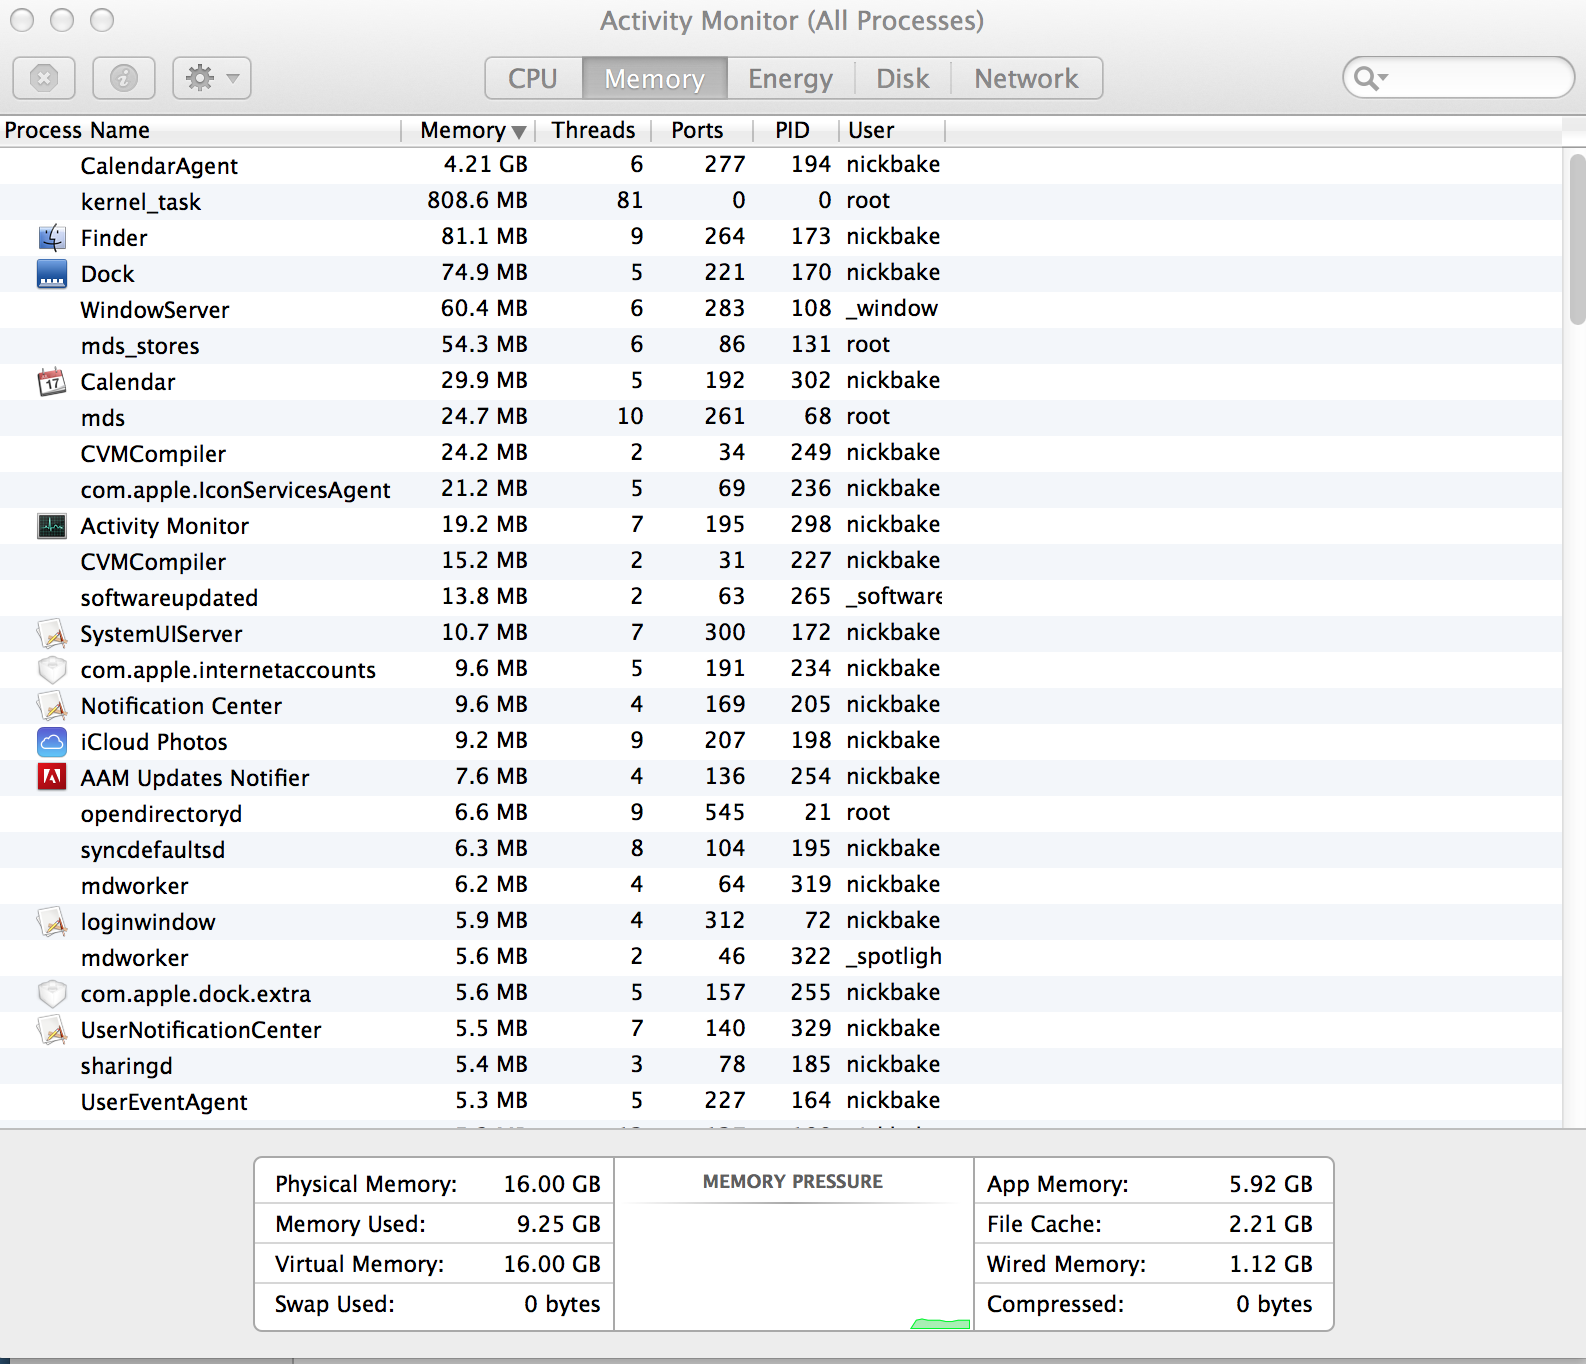
Task: Click the Virtual Memory label
Action: pyautogui.click(x=360, y=1264)
